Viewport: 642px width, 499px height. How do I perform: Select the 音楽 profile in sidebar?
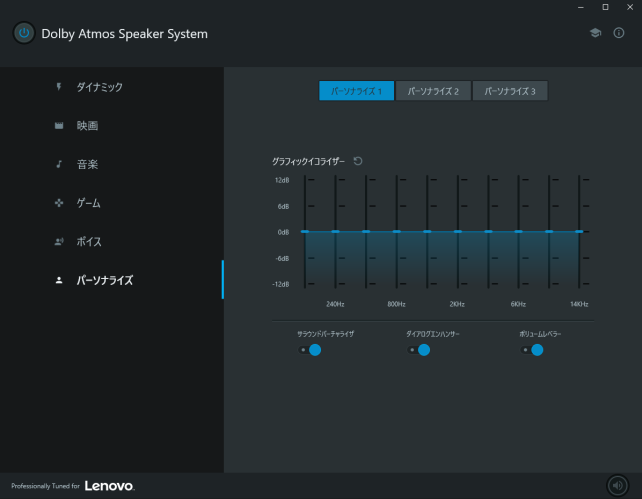pos(88,164)
